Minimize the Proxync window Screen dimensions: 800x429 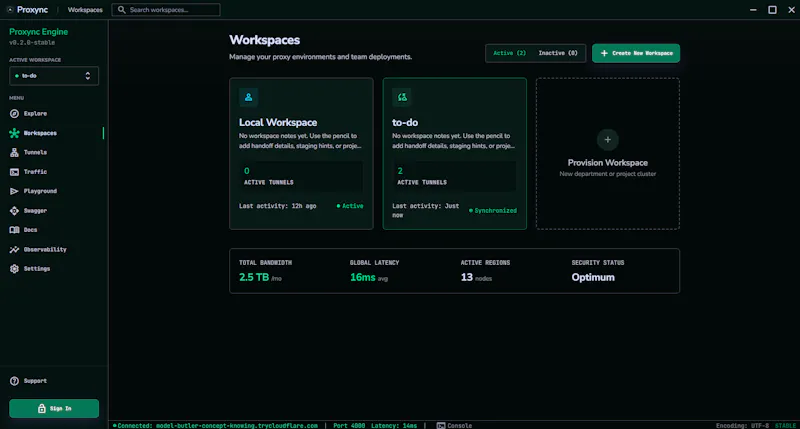pyautogui.click(x=753, y=10)
